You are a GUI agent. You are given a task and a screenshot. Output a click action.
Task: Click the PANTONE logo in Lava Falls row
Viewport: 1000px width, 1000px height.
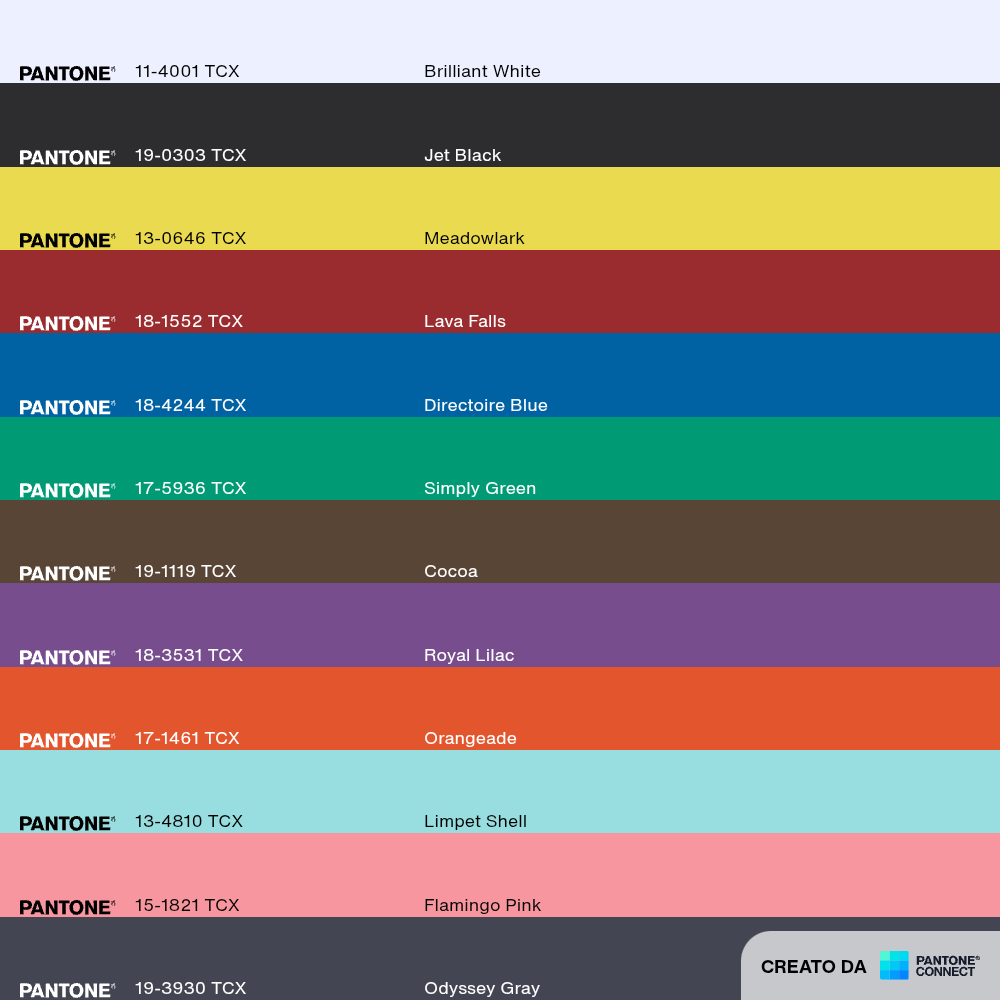pyautogui.click(x=68, y=323)
